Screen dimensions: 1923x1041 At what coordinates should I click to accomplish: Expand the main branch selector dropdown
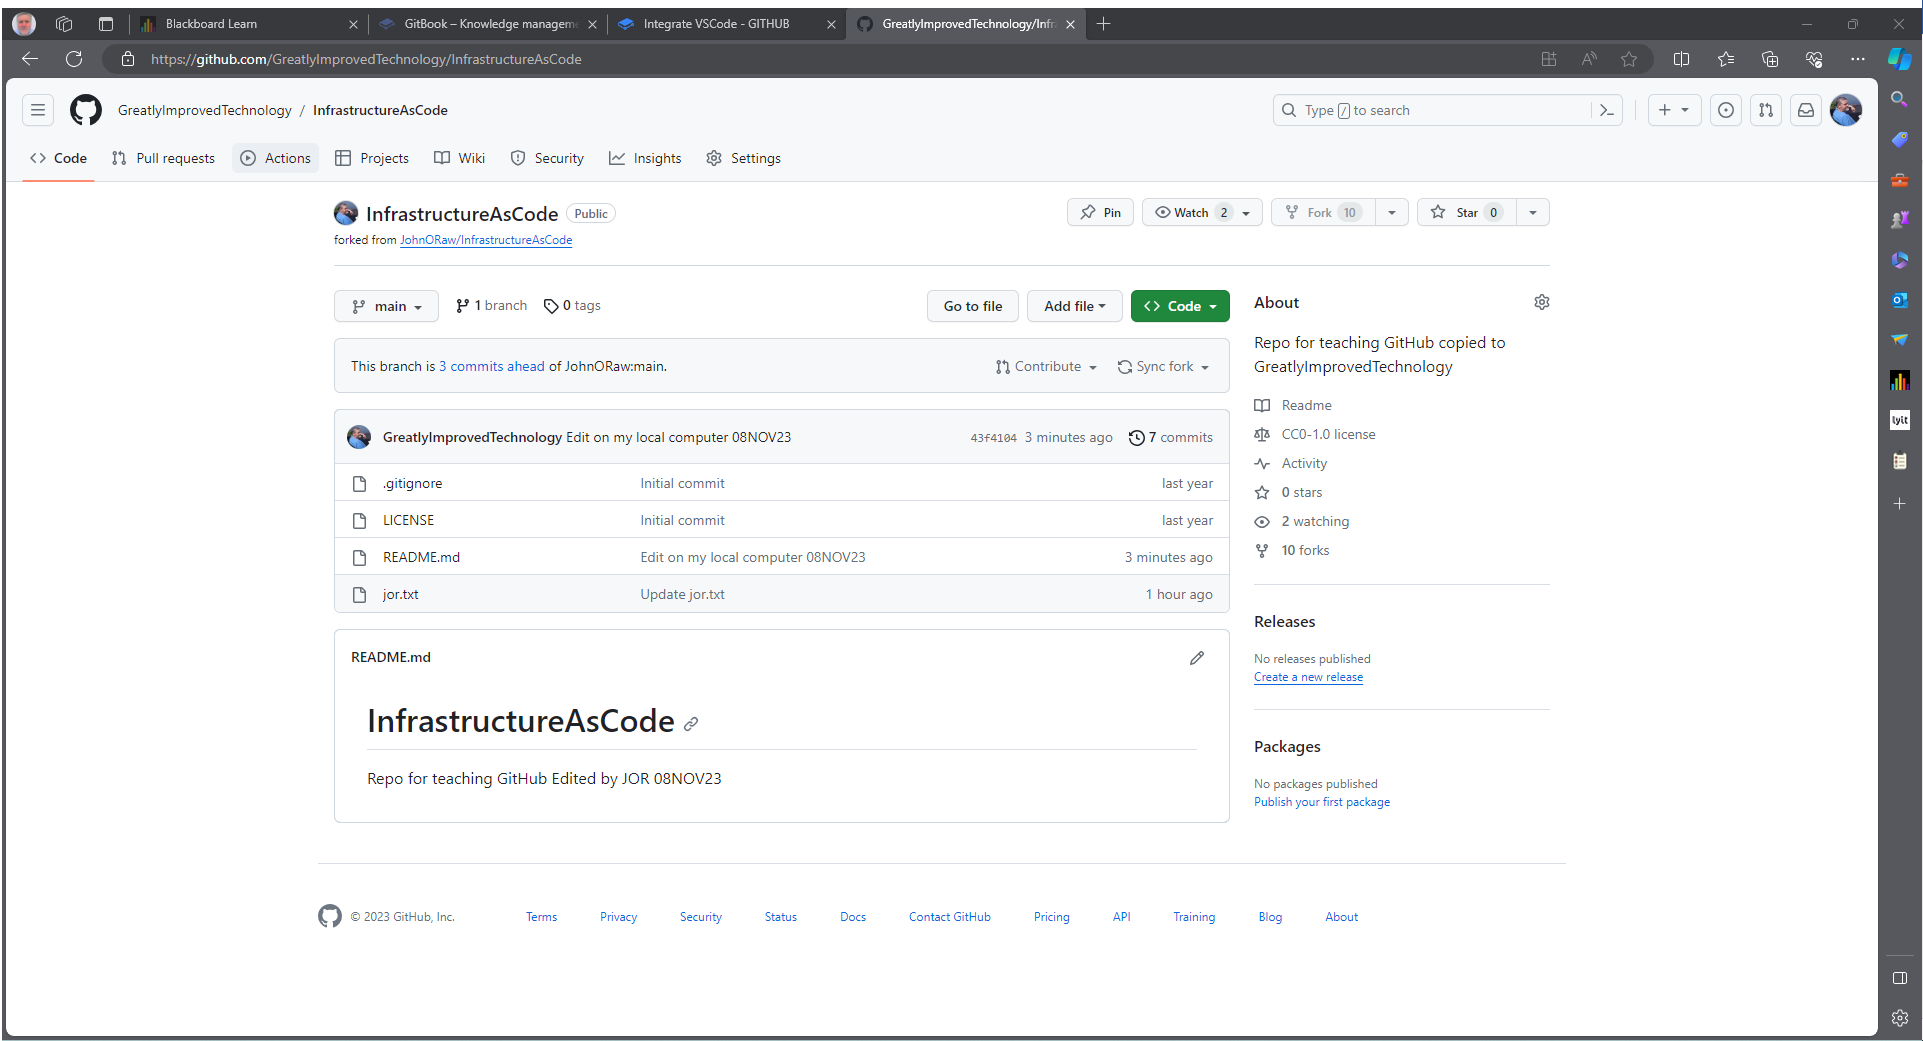(386, 306)
